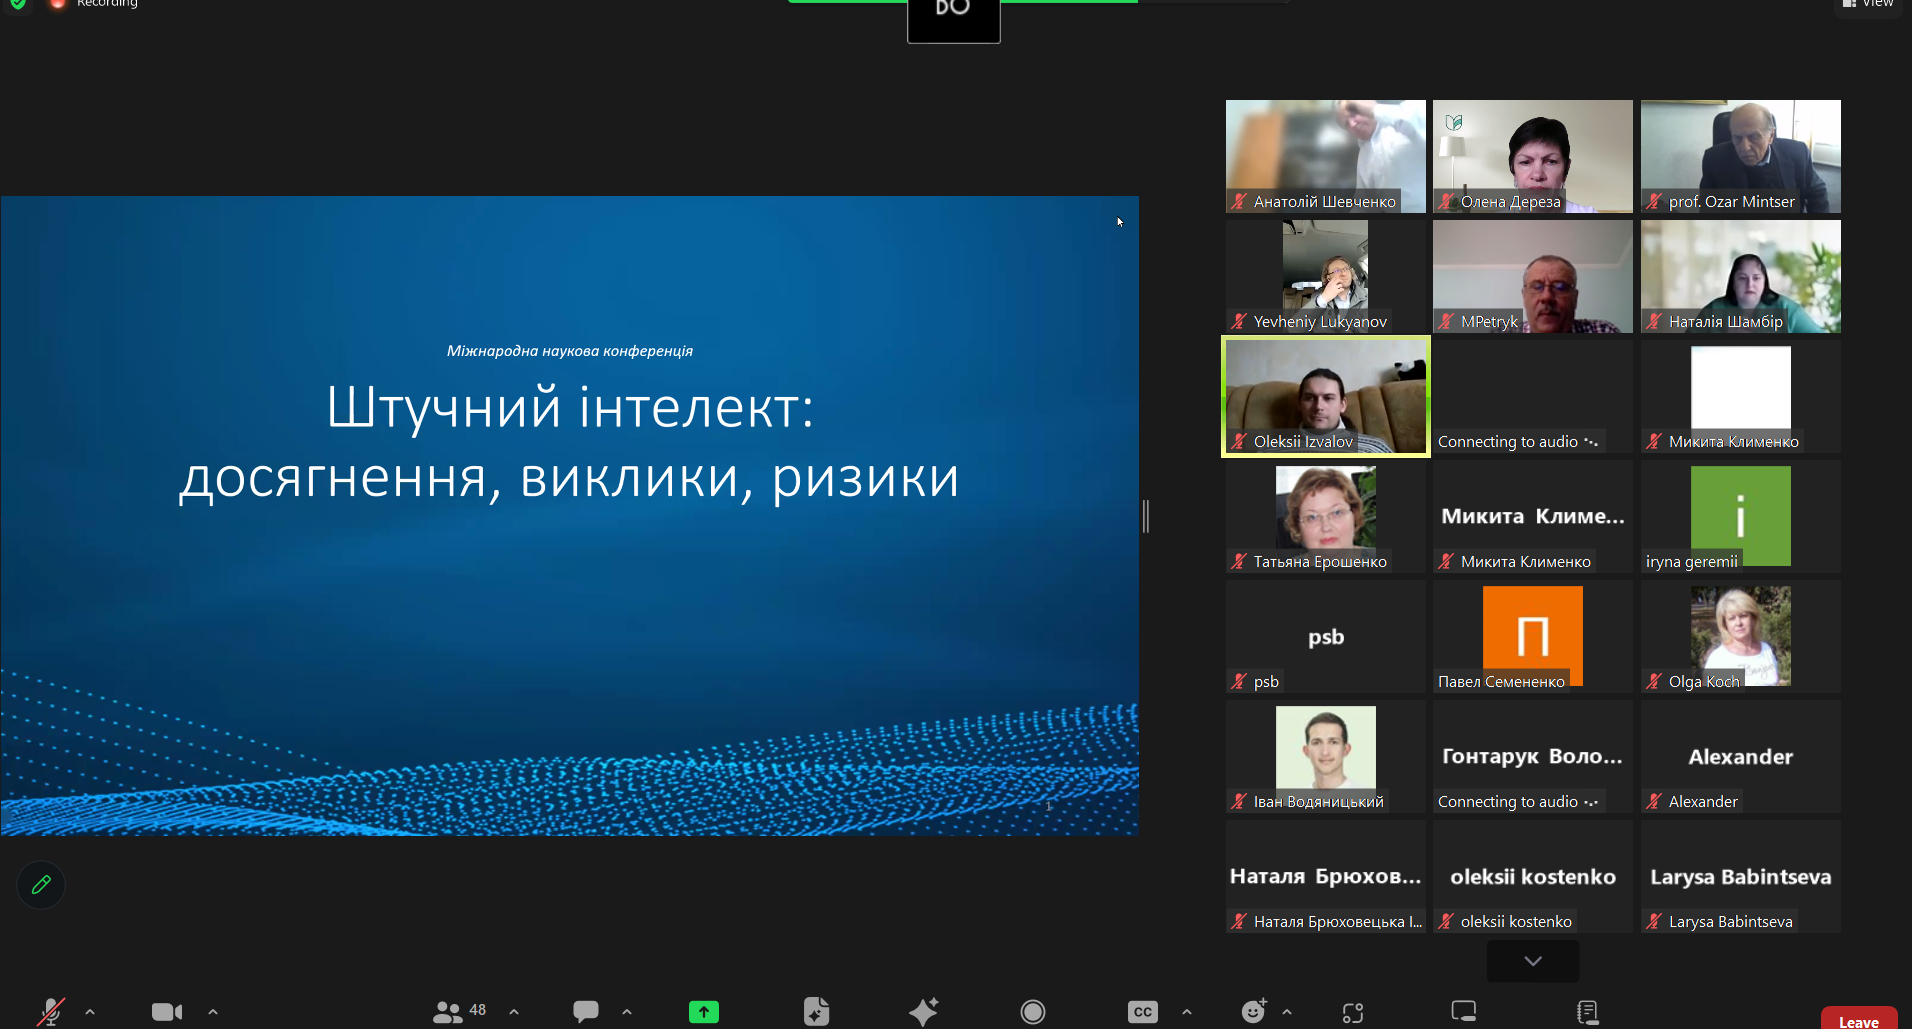Click the green Share Screen button

(704, 1012)
